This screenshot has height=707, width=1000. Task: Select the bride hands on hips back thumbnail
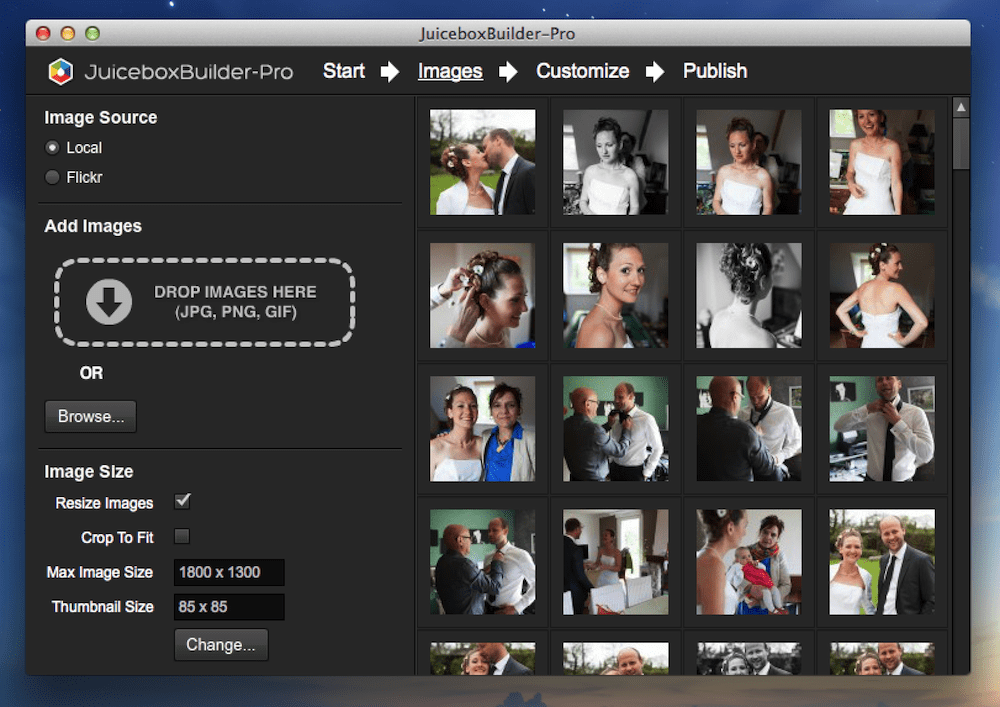[882, 295]
